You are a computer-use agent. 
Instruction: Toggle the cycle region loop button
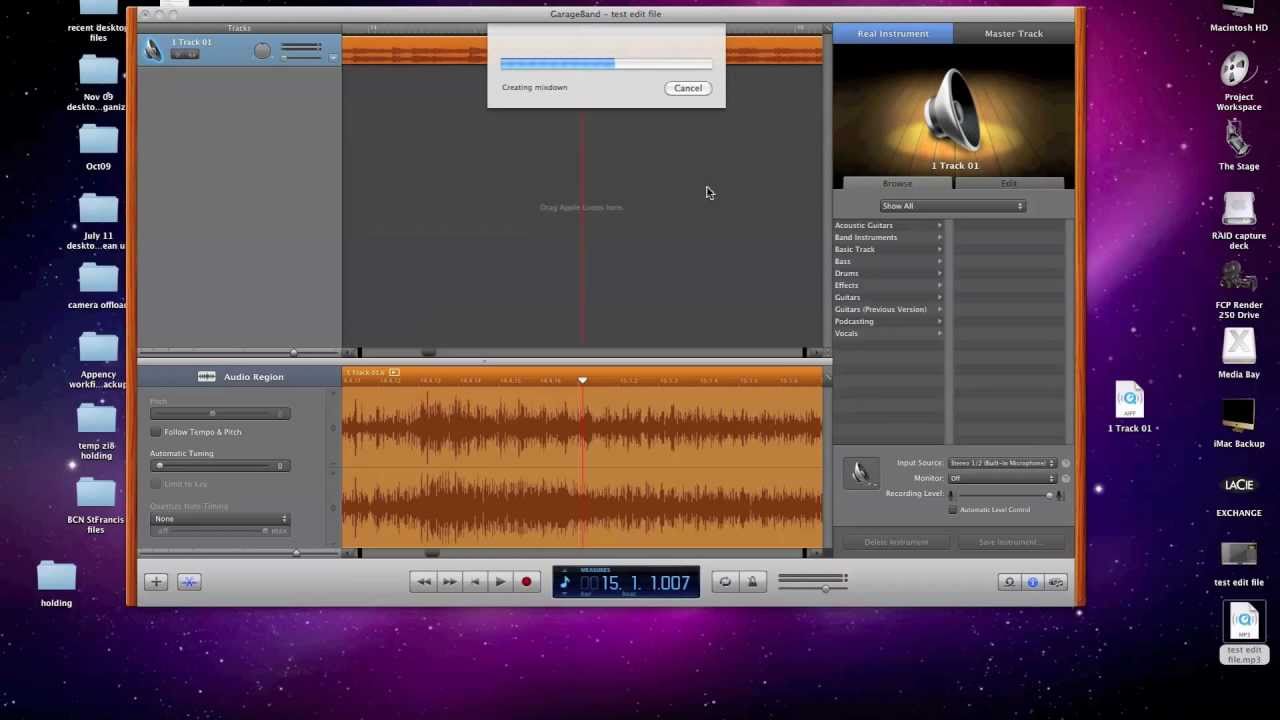pyautogui.click(x=725, y=582)
